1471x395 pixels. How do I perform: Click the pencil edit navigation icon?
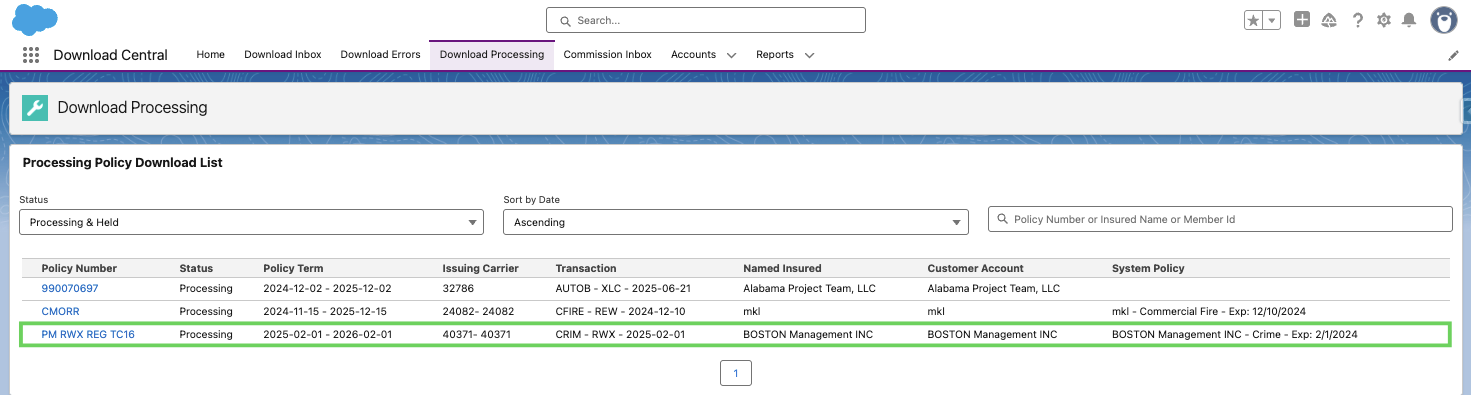1454,55
